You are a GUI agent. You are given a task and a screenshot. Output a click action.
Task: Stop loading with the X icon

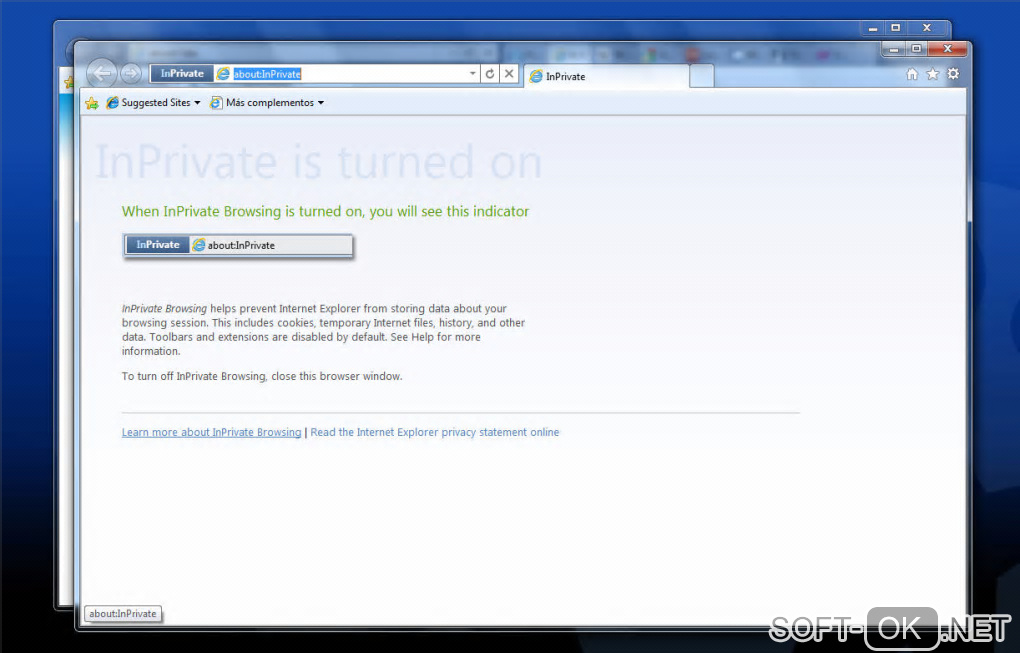[509, 74]
